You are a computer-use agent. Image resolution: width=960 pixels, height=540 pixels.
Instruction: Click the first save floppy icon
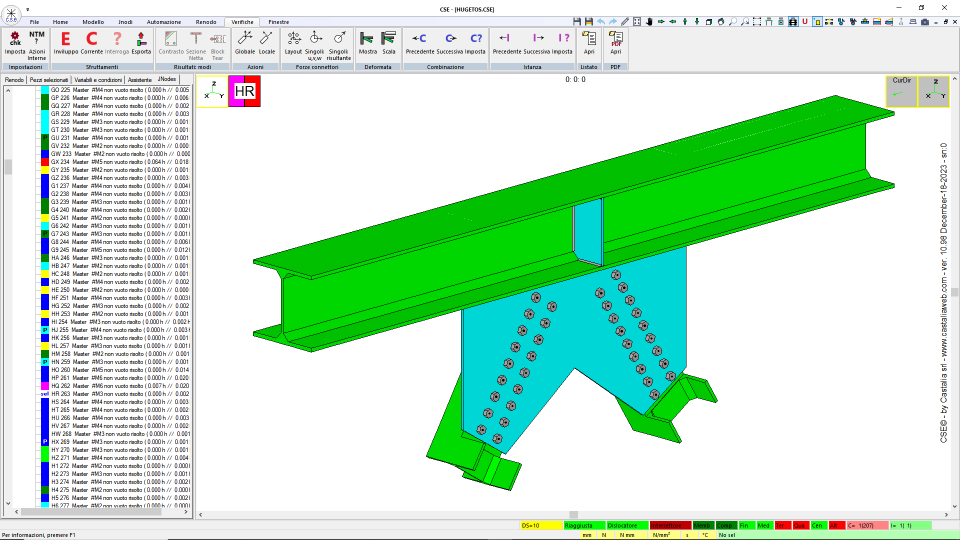577,21
